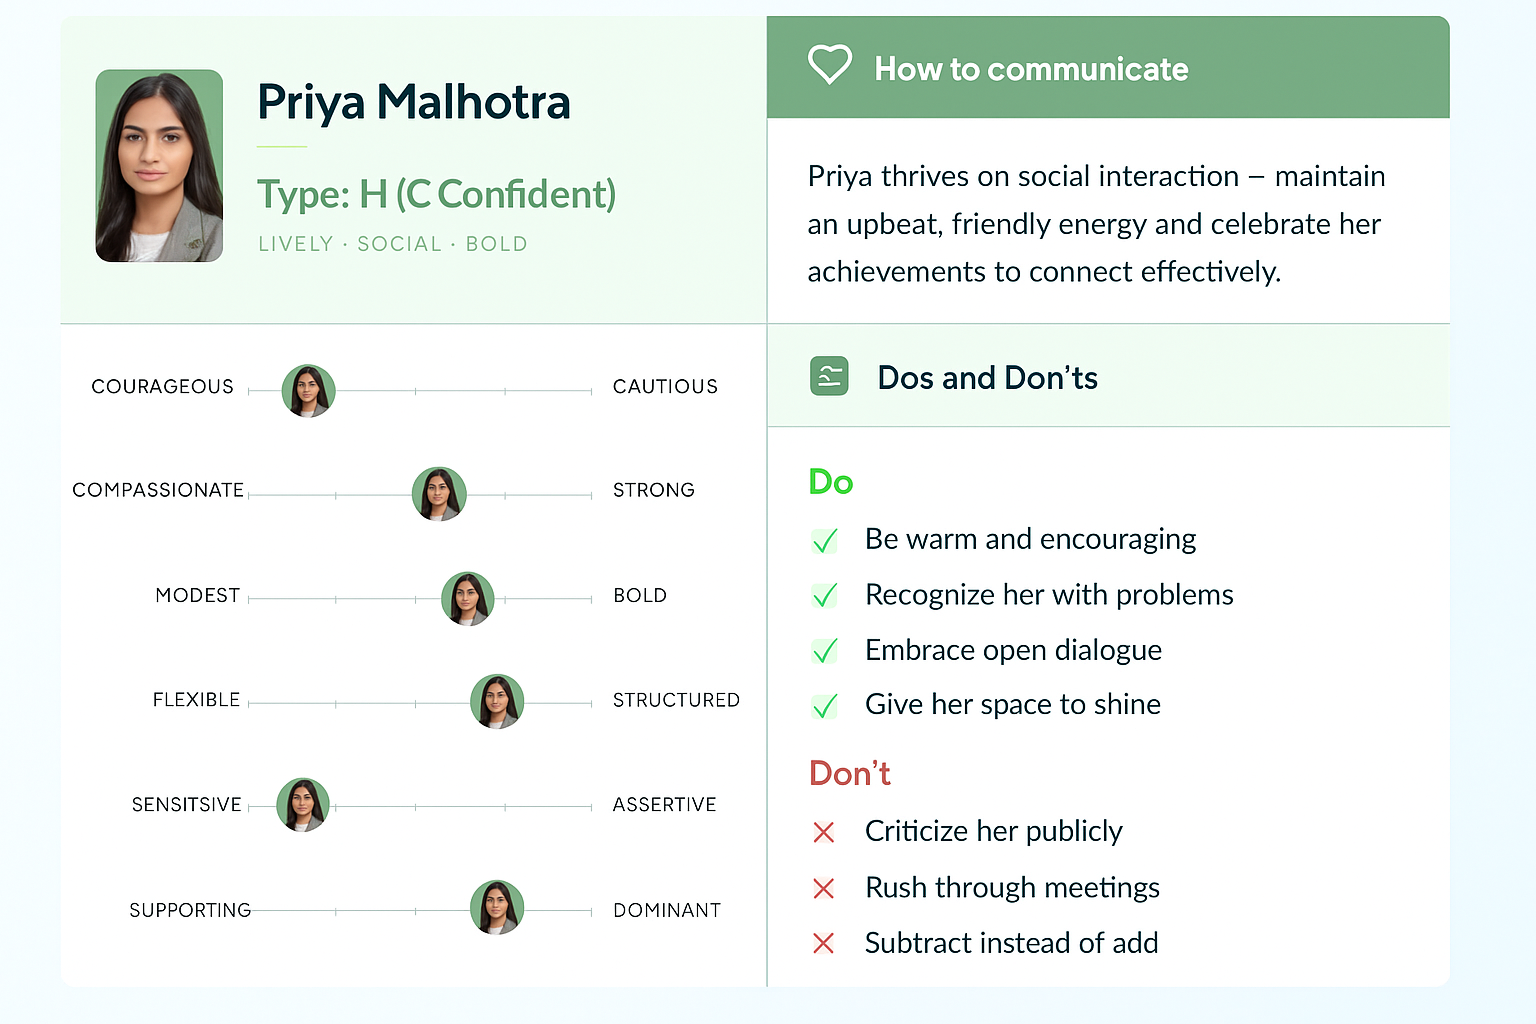Click the Courageous–Cautious slider avatar
Image resolution: width=1536 pixels, height=1024 pixels.
click(x=308, y=390)
